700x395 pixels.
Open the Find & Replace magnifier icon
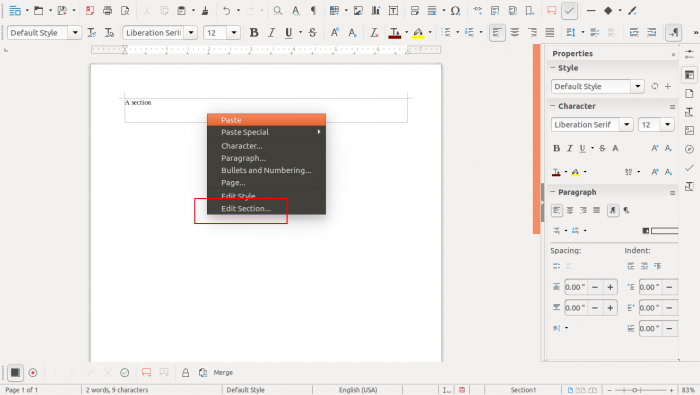[x=278, y=11]
